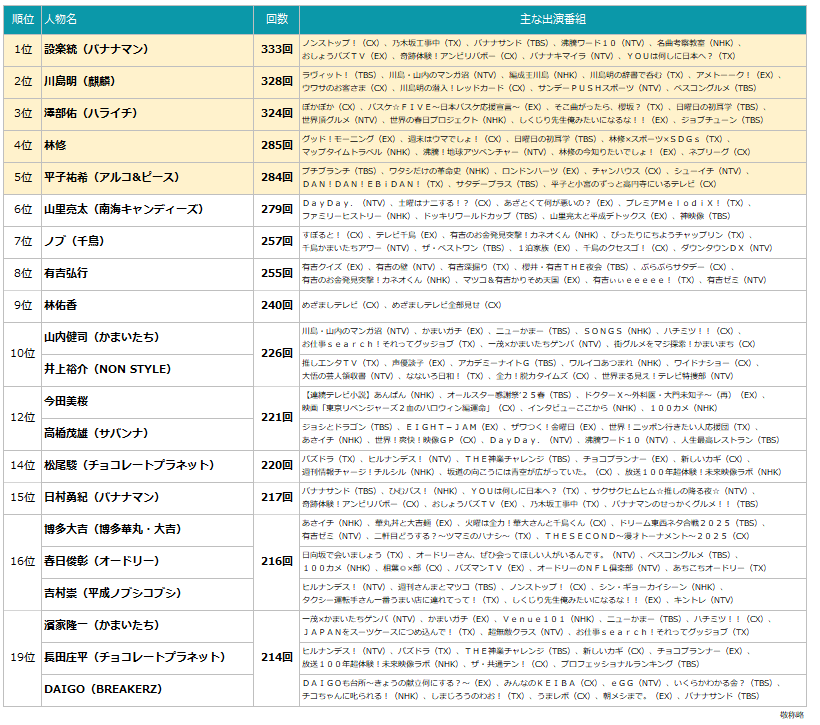820x725 pixels.
Task: Click the count 240回
Action: click(277, 305)
